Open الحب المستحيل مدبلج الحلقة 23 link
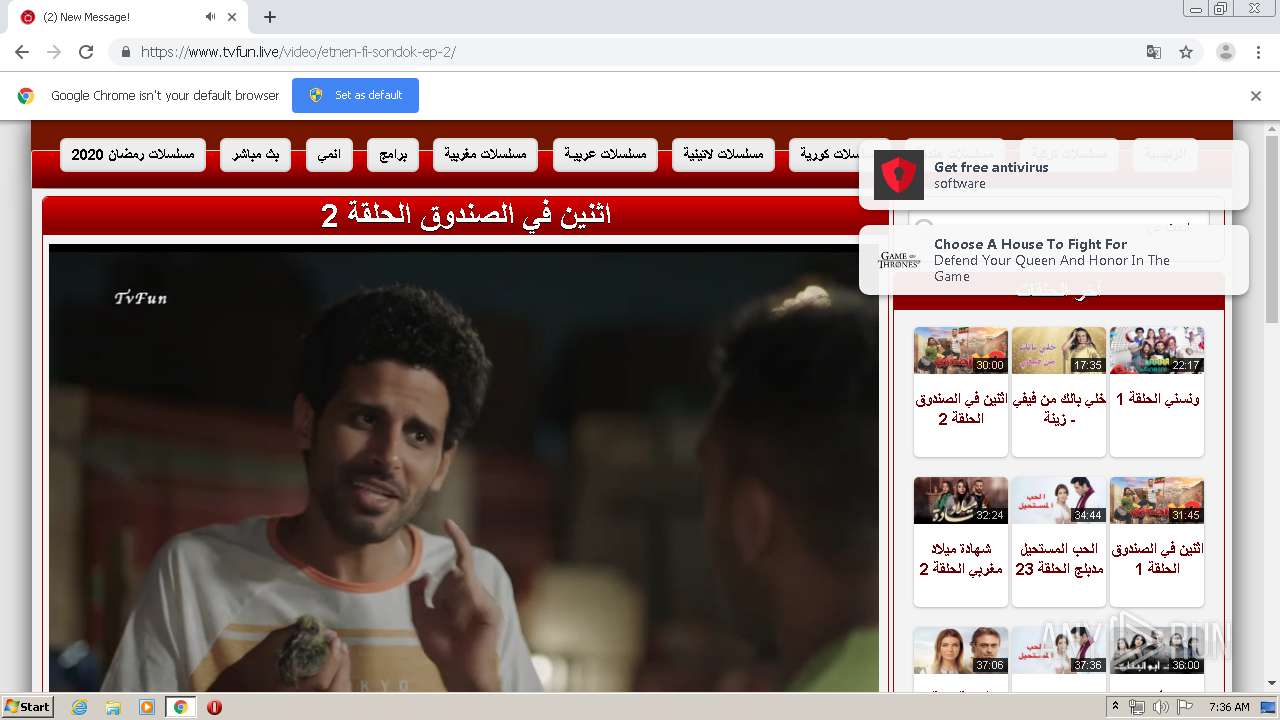The width and height of the screenshot is (1280, 720). pyautogui.click(x=1059, y=558)
